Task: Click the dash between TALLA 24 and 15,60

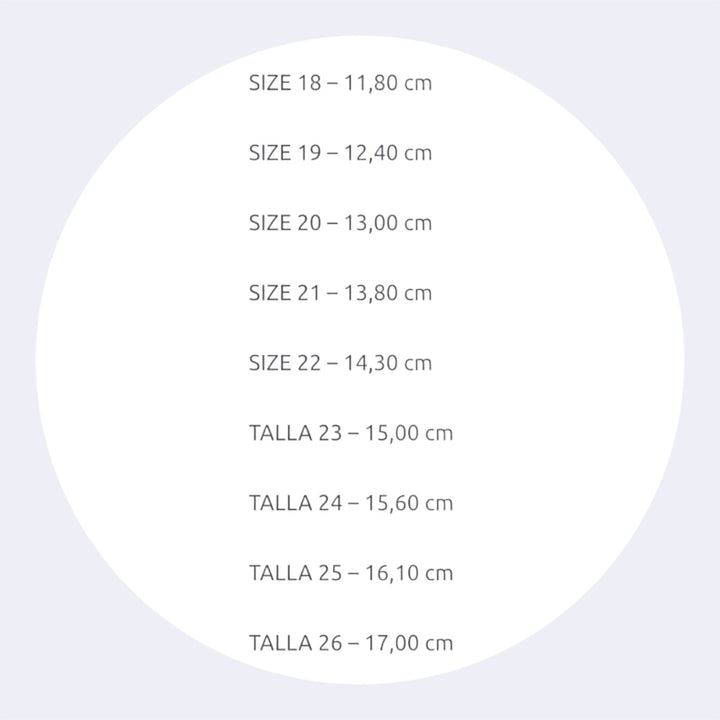Action: 354,503
